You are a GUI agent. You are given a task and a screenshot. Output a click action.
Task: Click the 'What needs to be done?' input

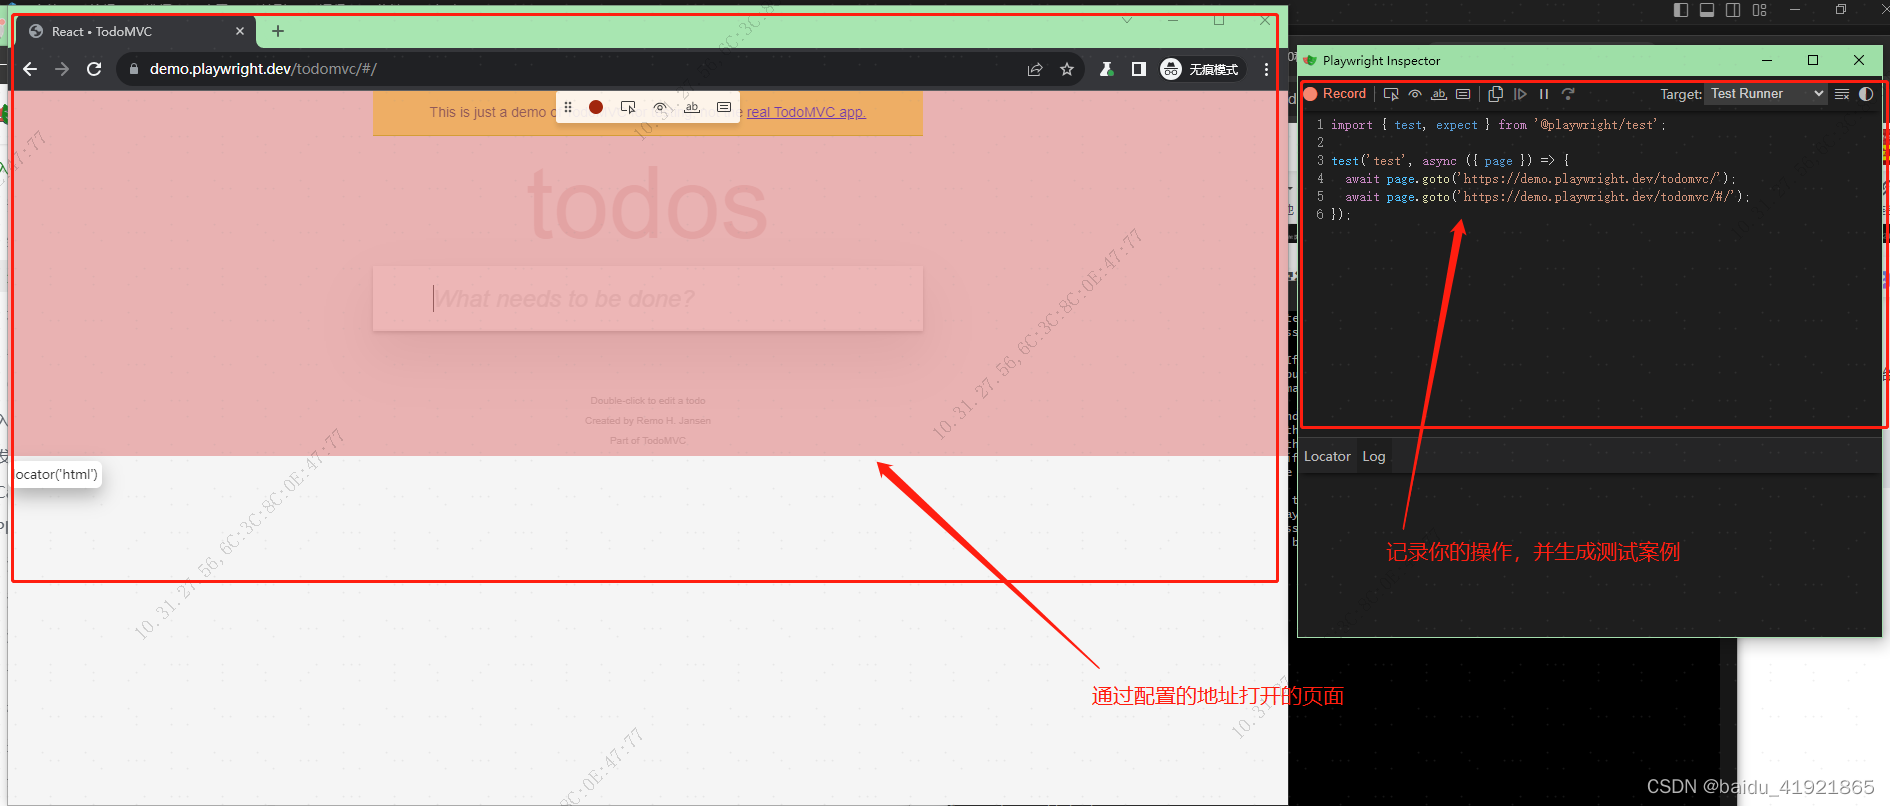(648, 298)
